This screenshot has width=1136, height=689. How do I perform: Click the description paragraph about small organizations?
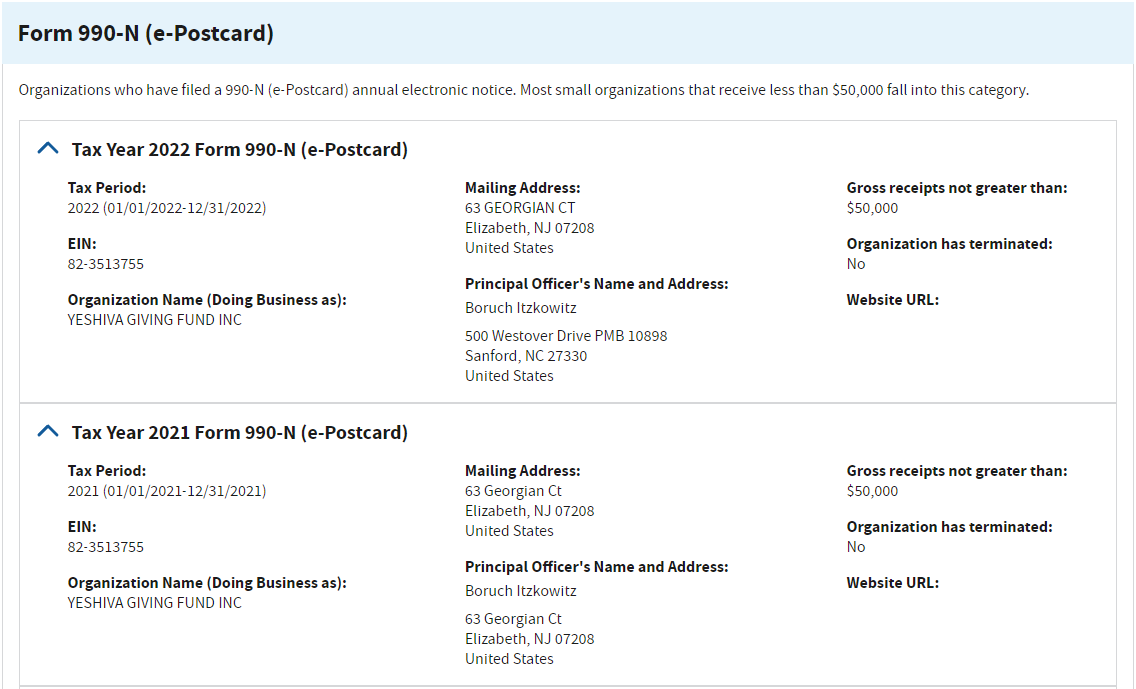pyautogui.click(x=523, y=90)
